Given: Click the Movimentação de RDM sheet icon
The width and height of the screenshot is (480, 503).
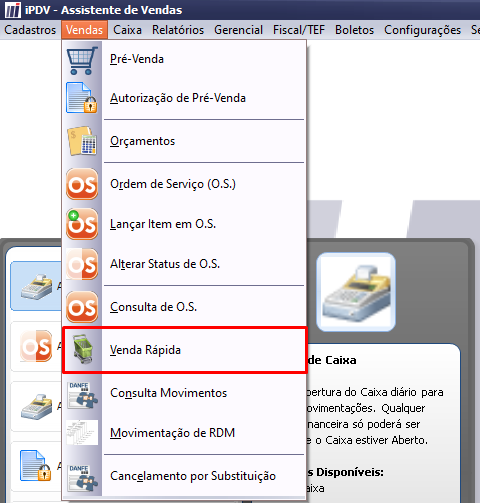Looking at the screenshot, I should (x=82, y=433).
